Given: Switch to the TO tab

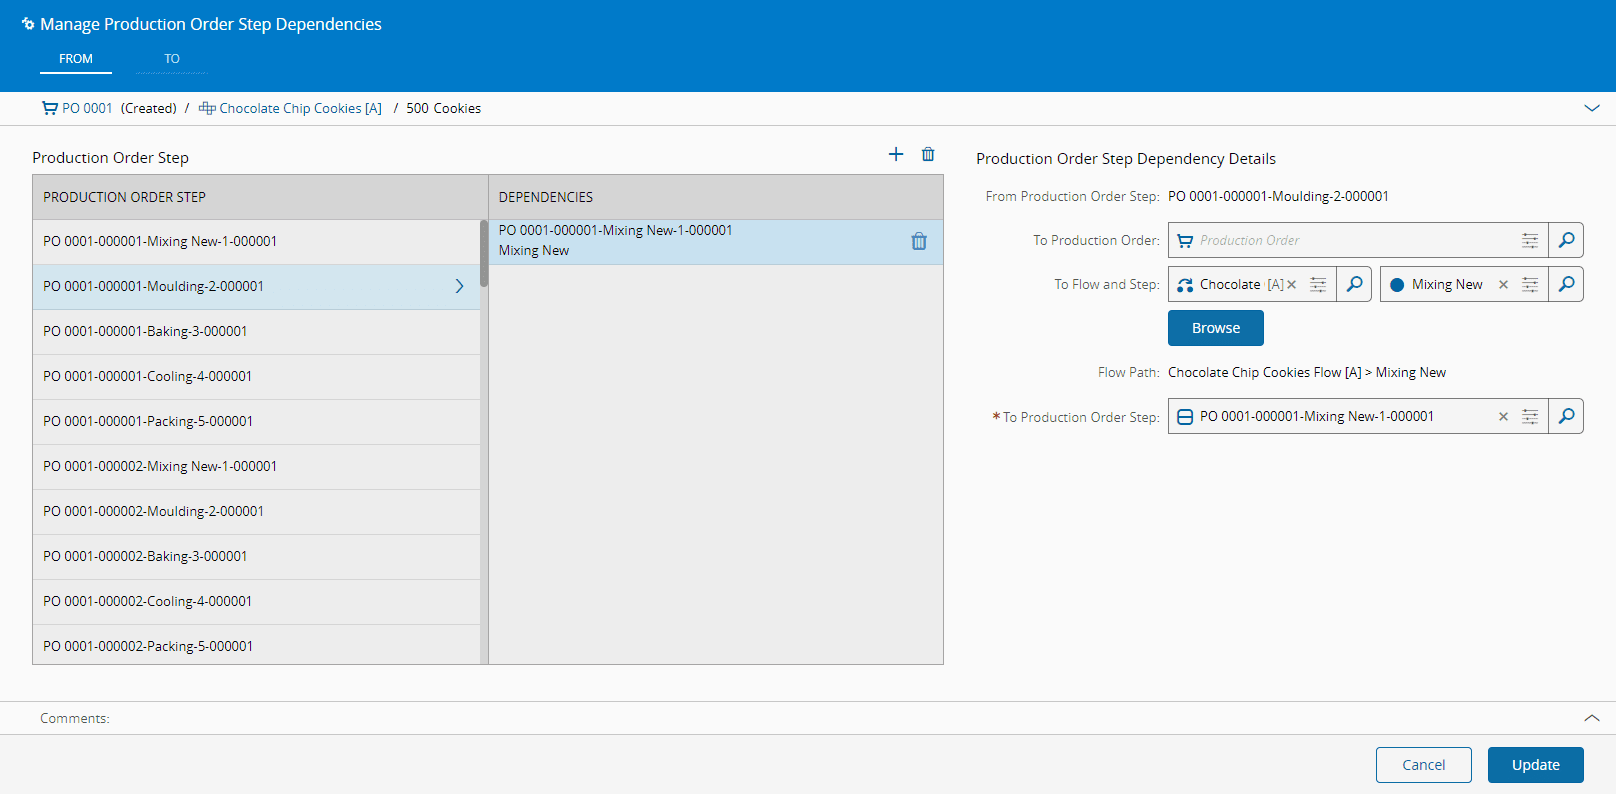Looking at the screenshot, I should [x=172, y=59].
